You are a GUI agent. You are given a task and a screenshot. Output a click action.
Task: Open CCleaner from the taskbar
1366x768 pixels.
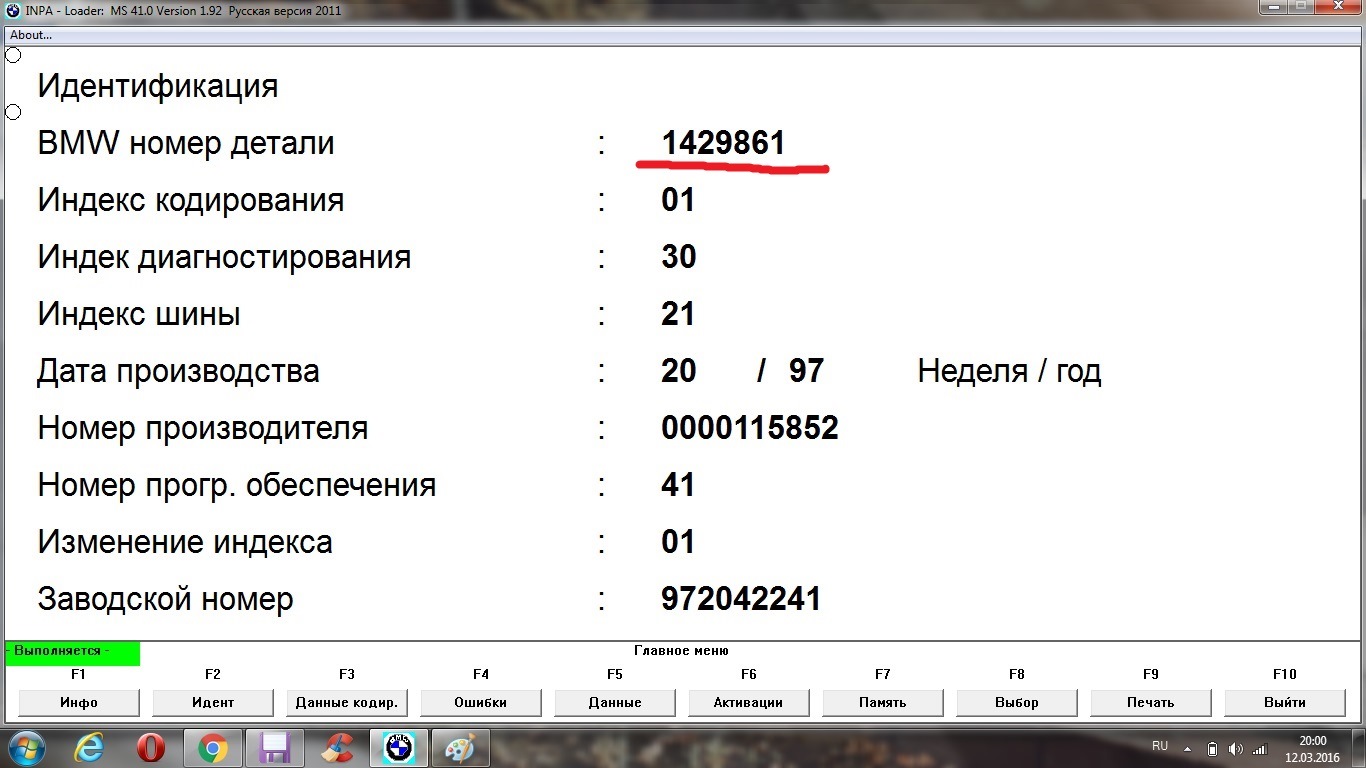[x=337, y=748]
